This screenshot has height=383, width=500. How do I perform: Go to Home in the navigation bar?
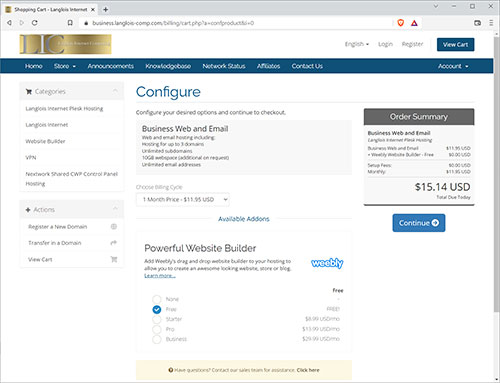[x=33, y=66]
